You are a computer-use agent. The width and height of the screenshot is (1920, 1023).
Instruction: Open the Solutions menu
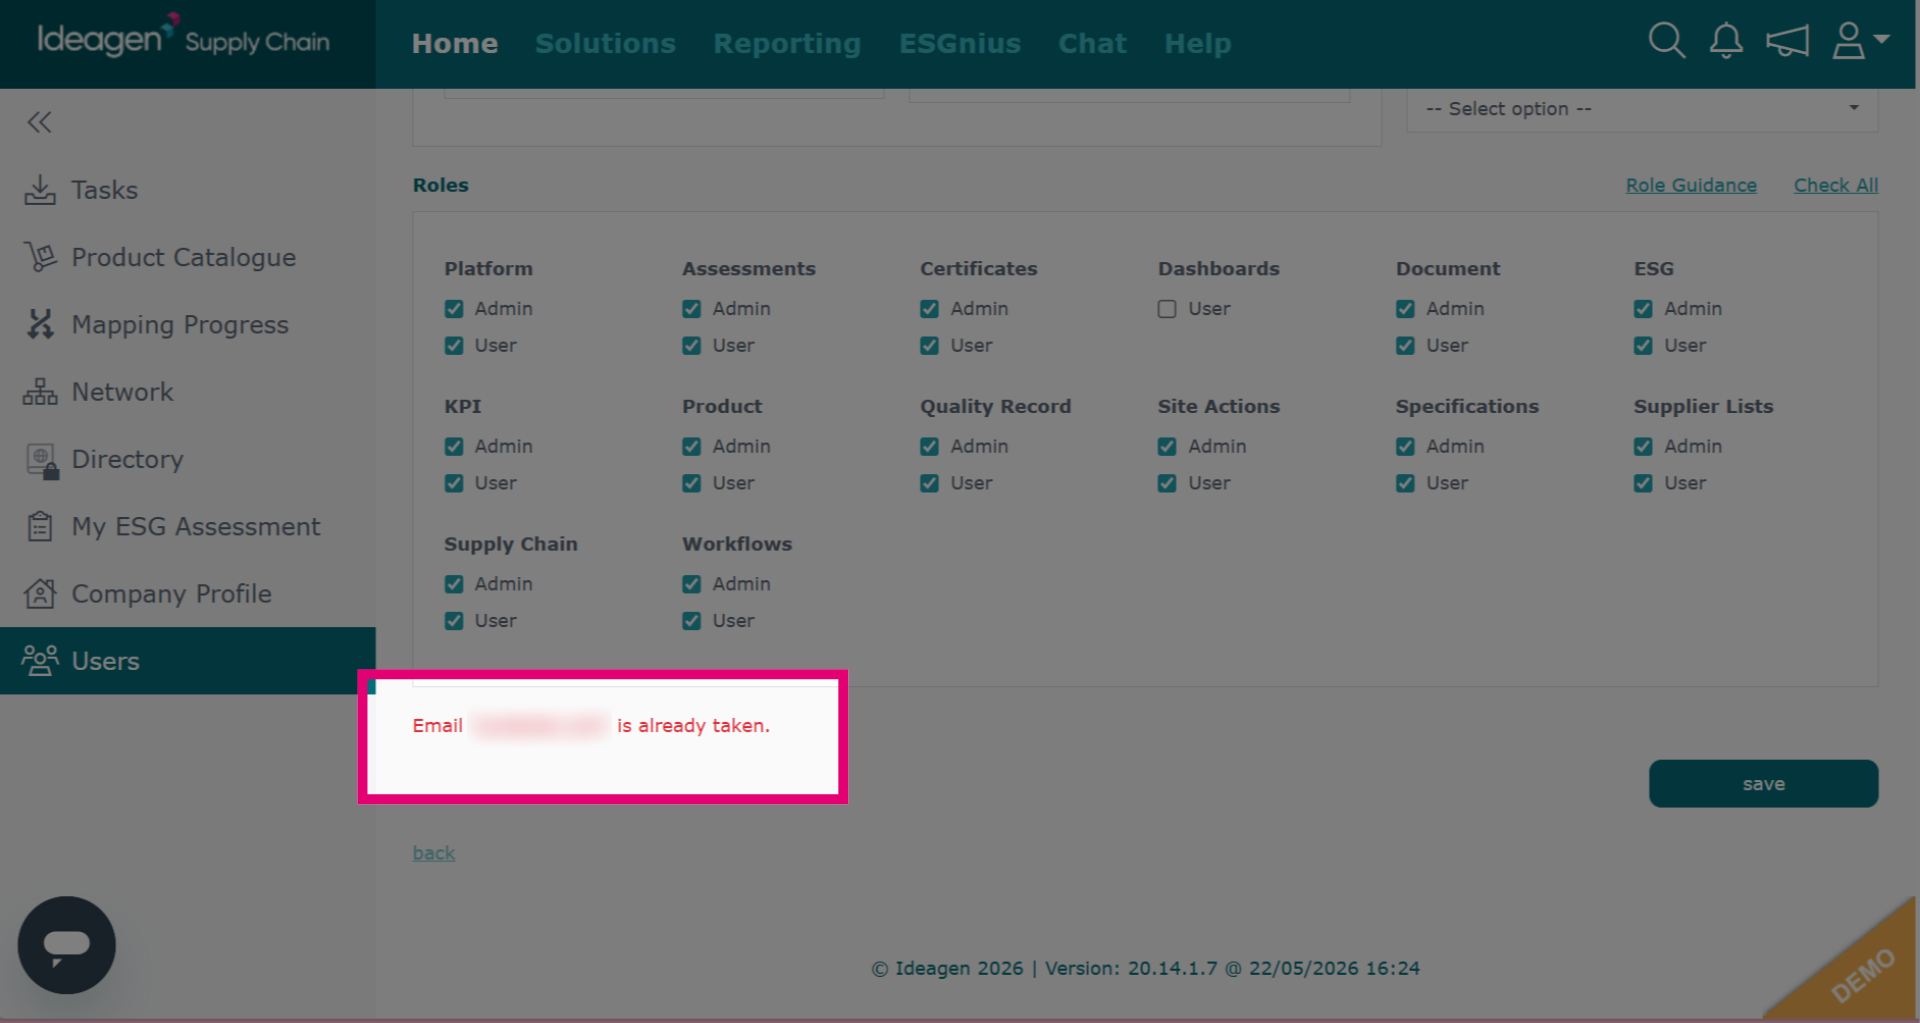605,43
